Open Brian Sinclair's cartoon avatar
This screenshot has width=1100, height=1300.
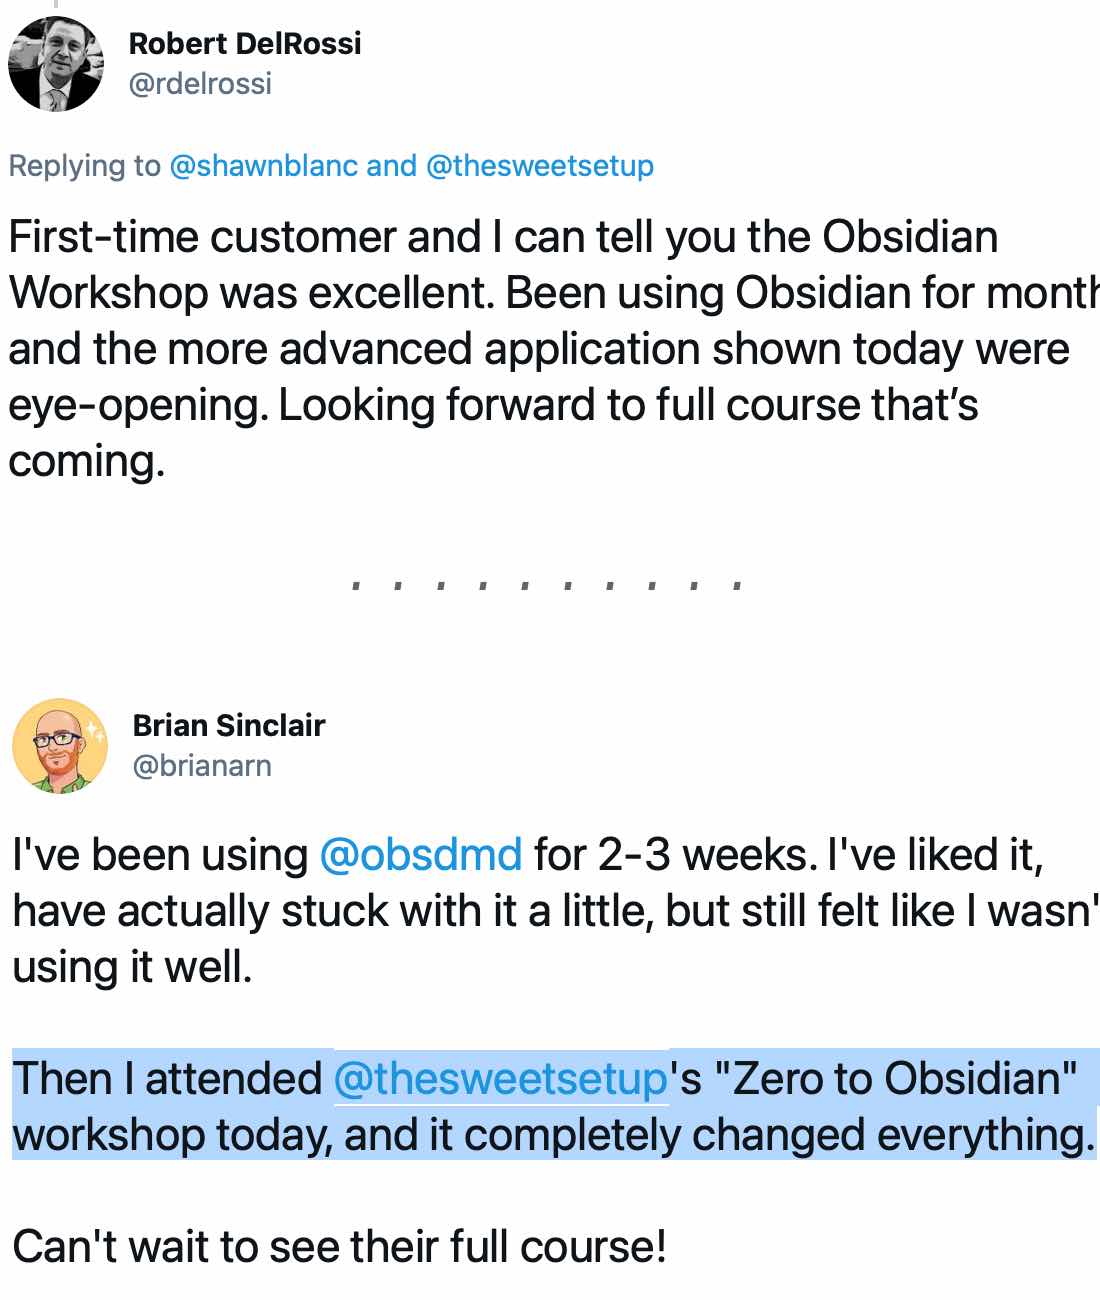coord(60,746)
